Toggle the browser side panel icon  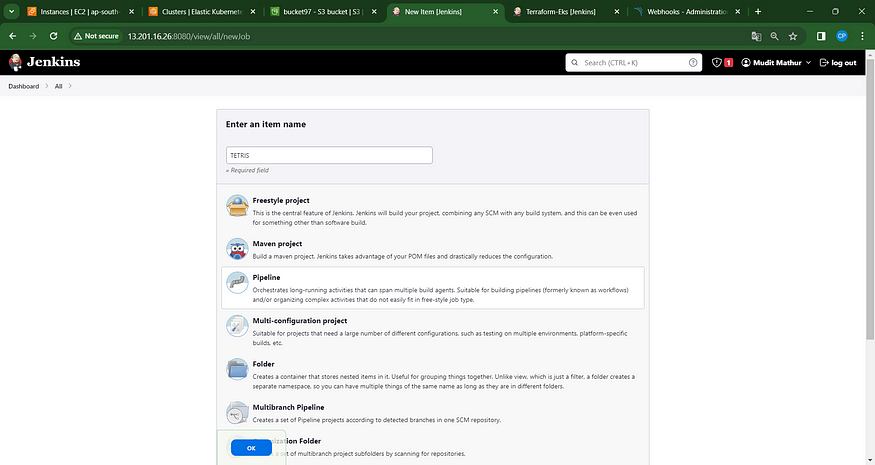click(821, 36)
